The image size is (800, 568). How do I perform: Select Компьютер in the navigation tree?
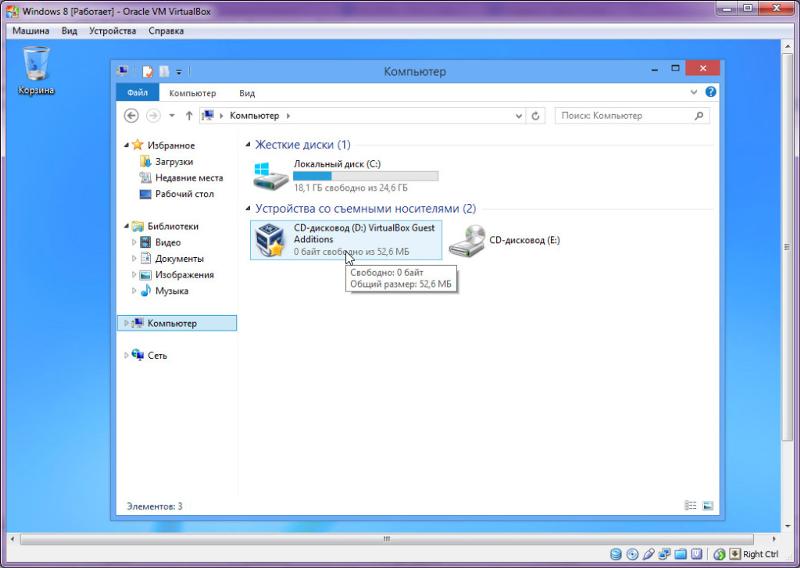click(x=177, y=323)
